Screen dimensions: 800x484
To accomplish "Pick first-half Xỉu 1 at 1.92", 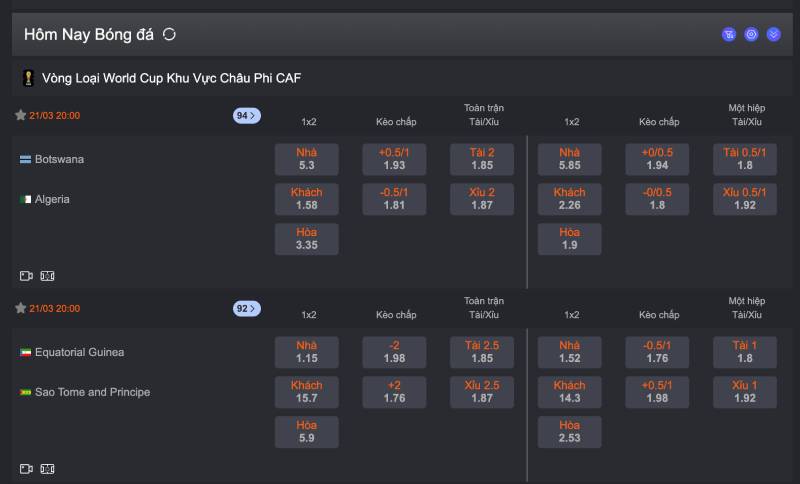I will [745, 392].
